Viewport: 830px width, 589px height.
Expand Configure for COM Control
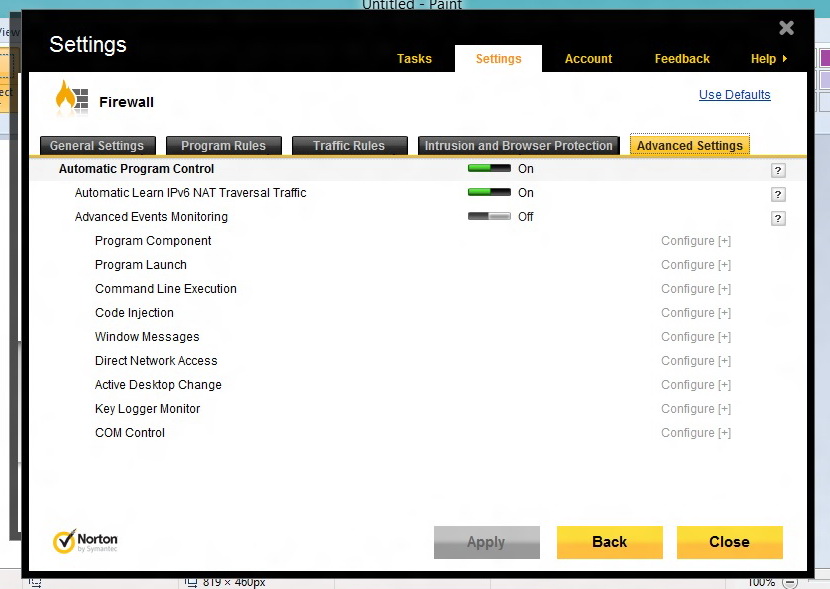tap(695, 433)
